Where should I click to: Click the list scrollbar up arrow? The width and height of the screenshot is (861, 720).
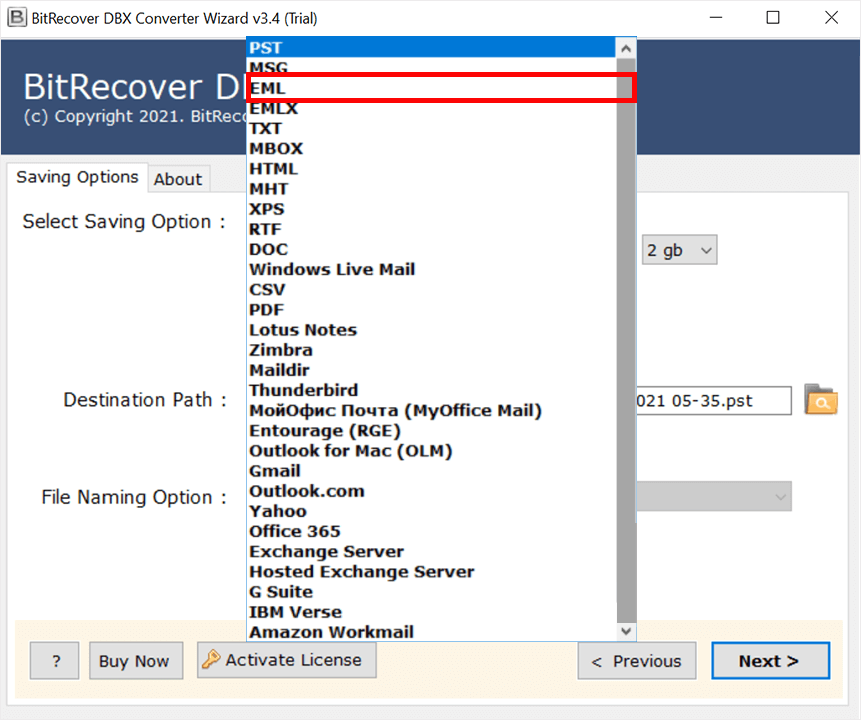pos(626,48)
